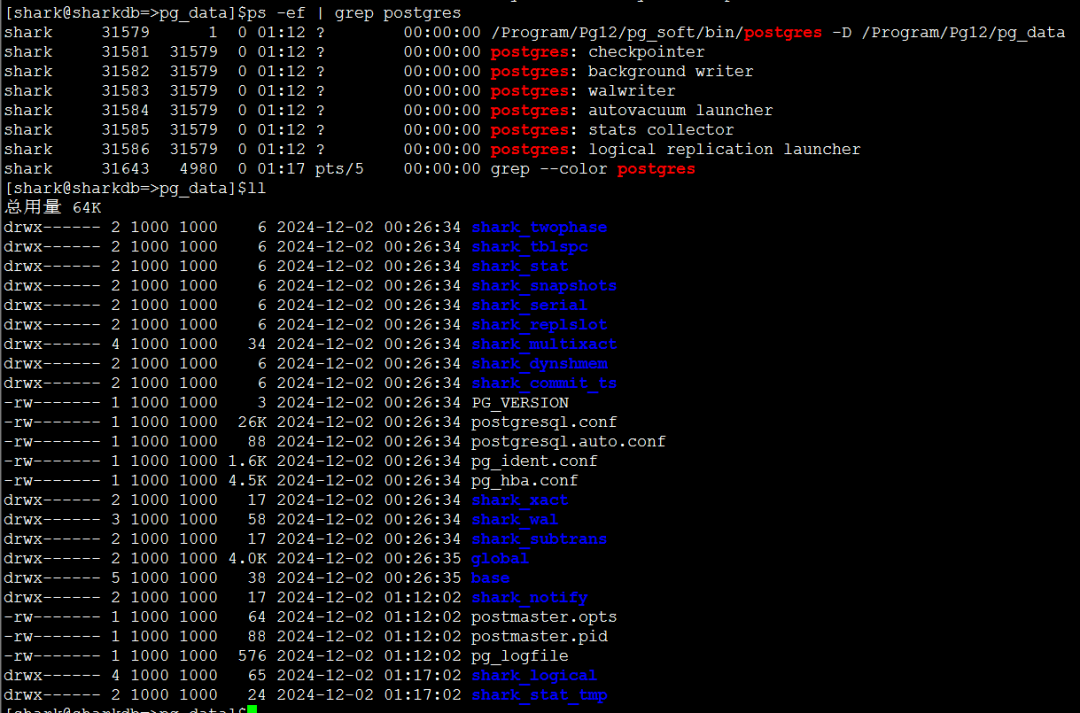Select the global directory name

tap(500, 559)
